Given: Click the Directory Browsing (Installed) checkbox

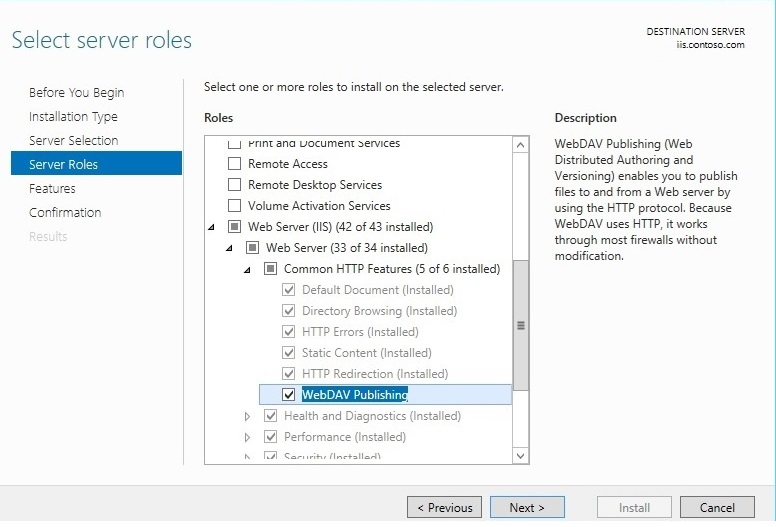Looking at the screenshot, I should point(289,311).
